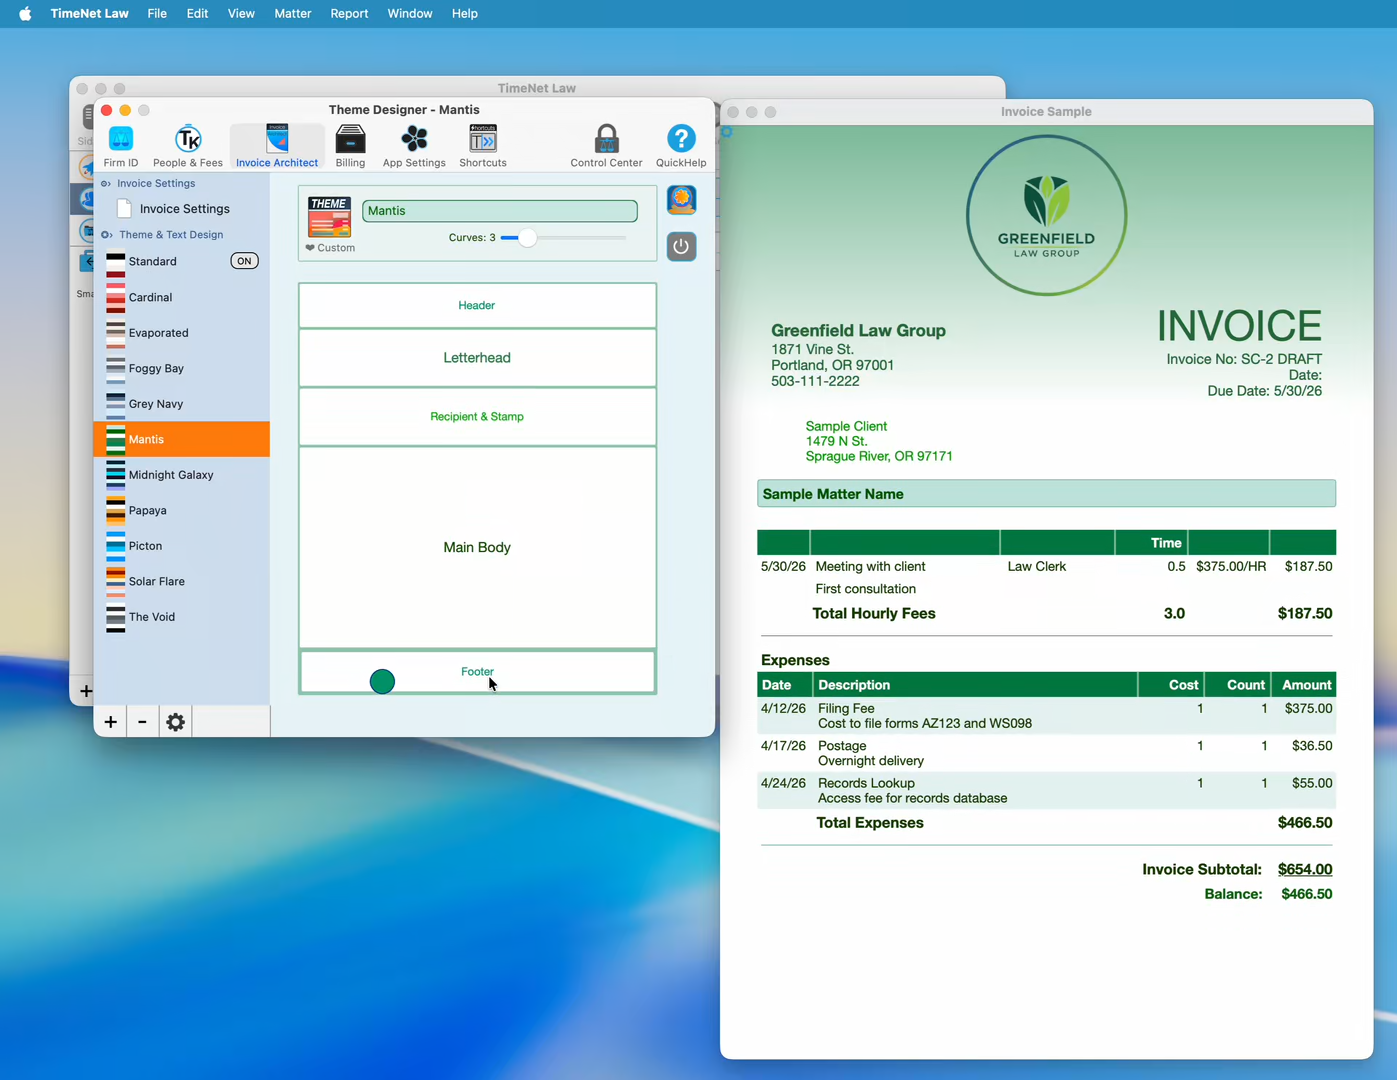The height and width of the screenshot is (1080, 1397).
Task: Open QuickHelp question mark icon
Action: [x=681, y=146]
